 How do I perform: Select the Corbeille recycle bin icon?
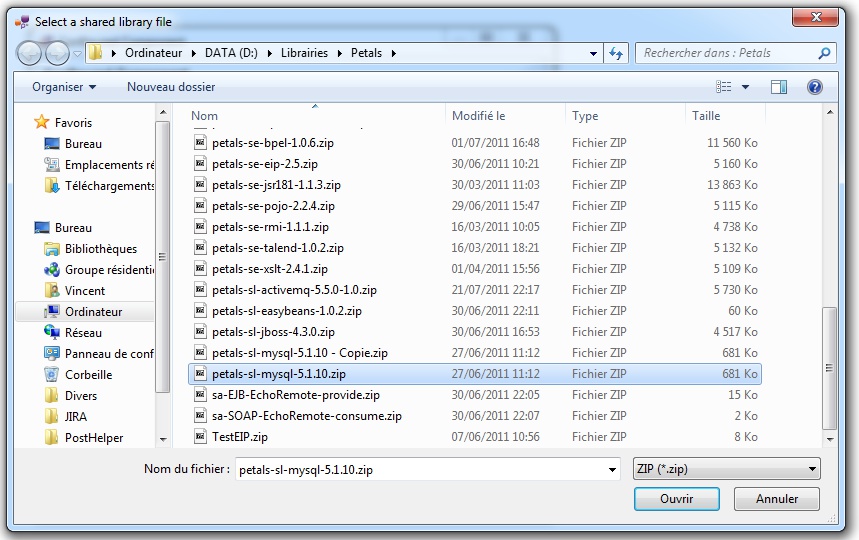coord(52,374)
